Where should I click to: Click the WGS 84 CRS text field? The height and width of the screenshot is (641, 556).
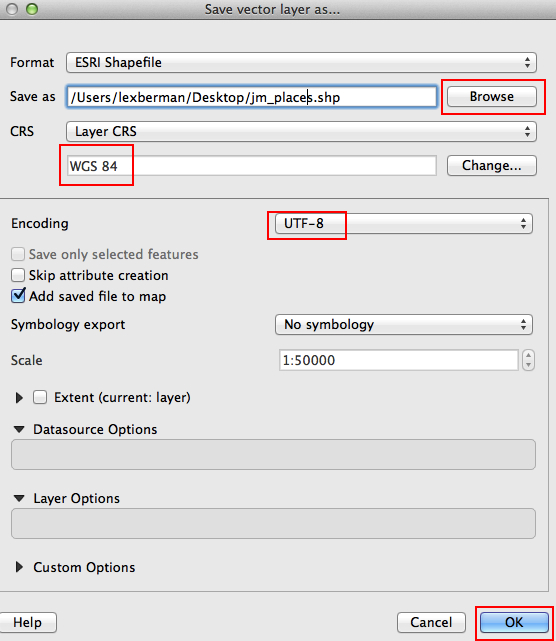251,166
